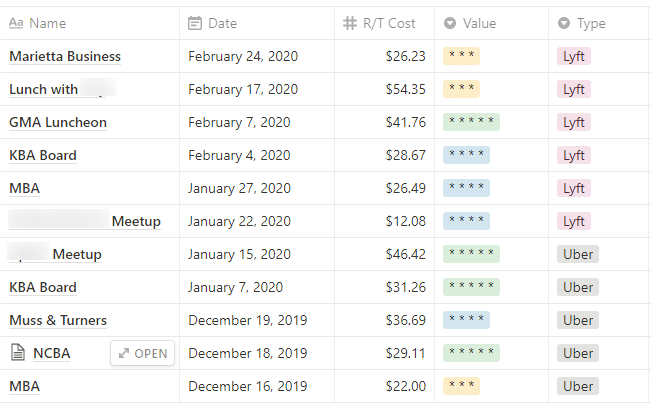Select the December 19, 2019 date cell

click(257, 320)
